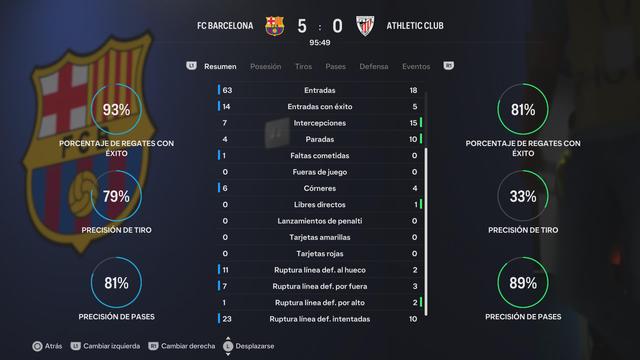Click the R1 icon beside Cambiar derecha
Image resolution: width=640 pixels, height=360 pixels.
153,346
